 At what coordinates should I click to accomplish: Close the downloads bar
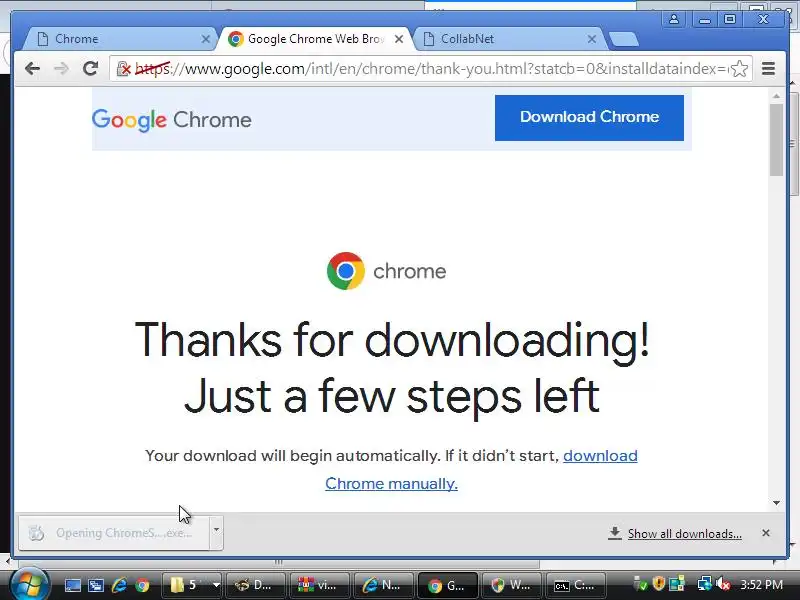pos(766,533)
